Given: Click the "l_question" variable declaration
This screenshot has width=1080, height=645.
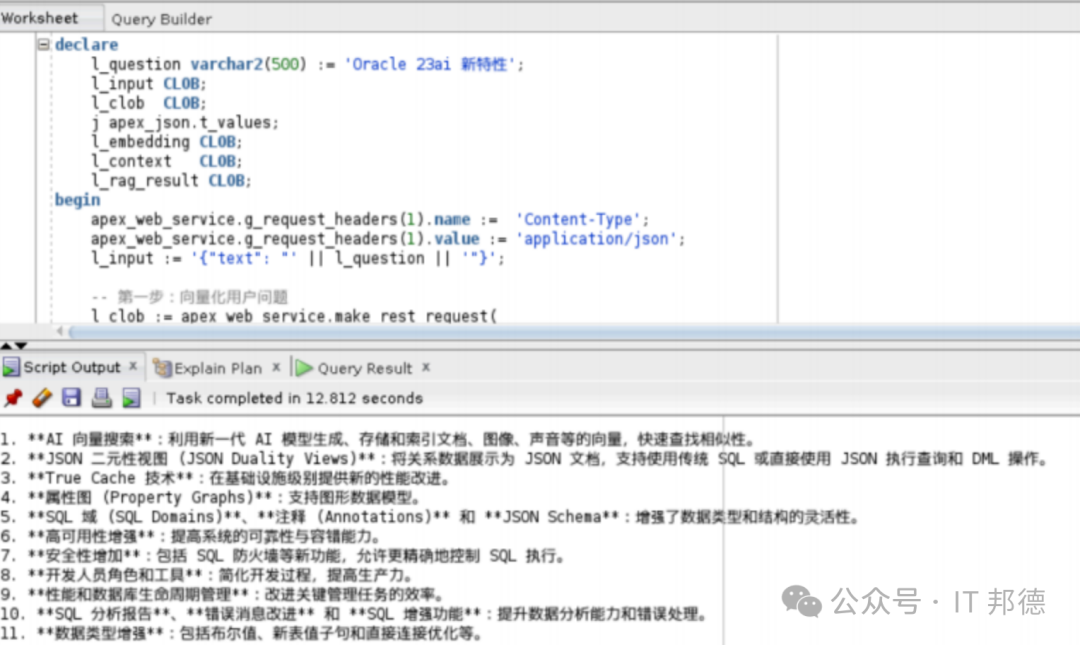Looking at the screenshot, I should 136,64.
